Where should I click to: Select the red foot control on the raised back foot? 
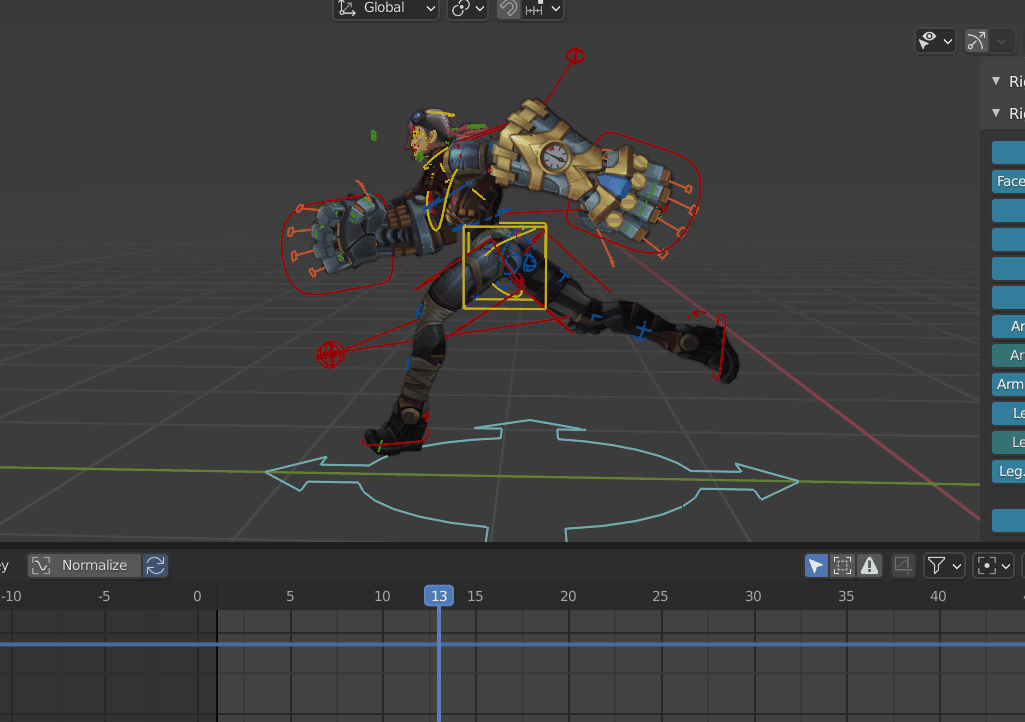[x=720, y=347]
